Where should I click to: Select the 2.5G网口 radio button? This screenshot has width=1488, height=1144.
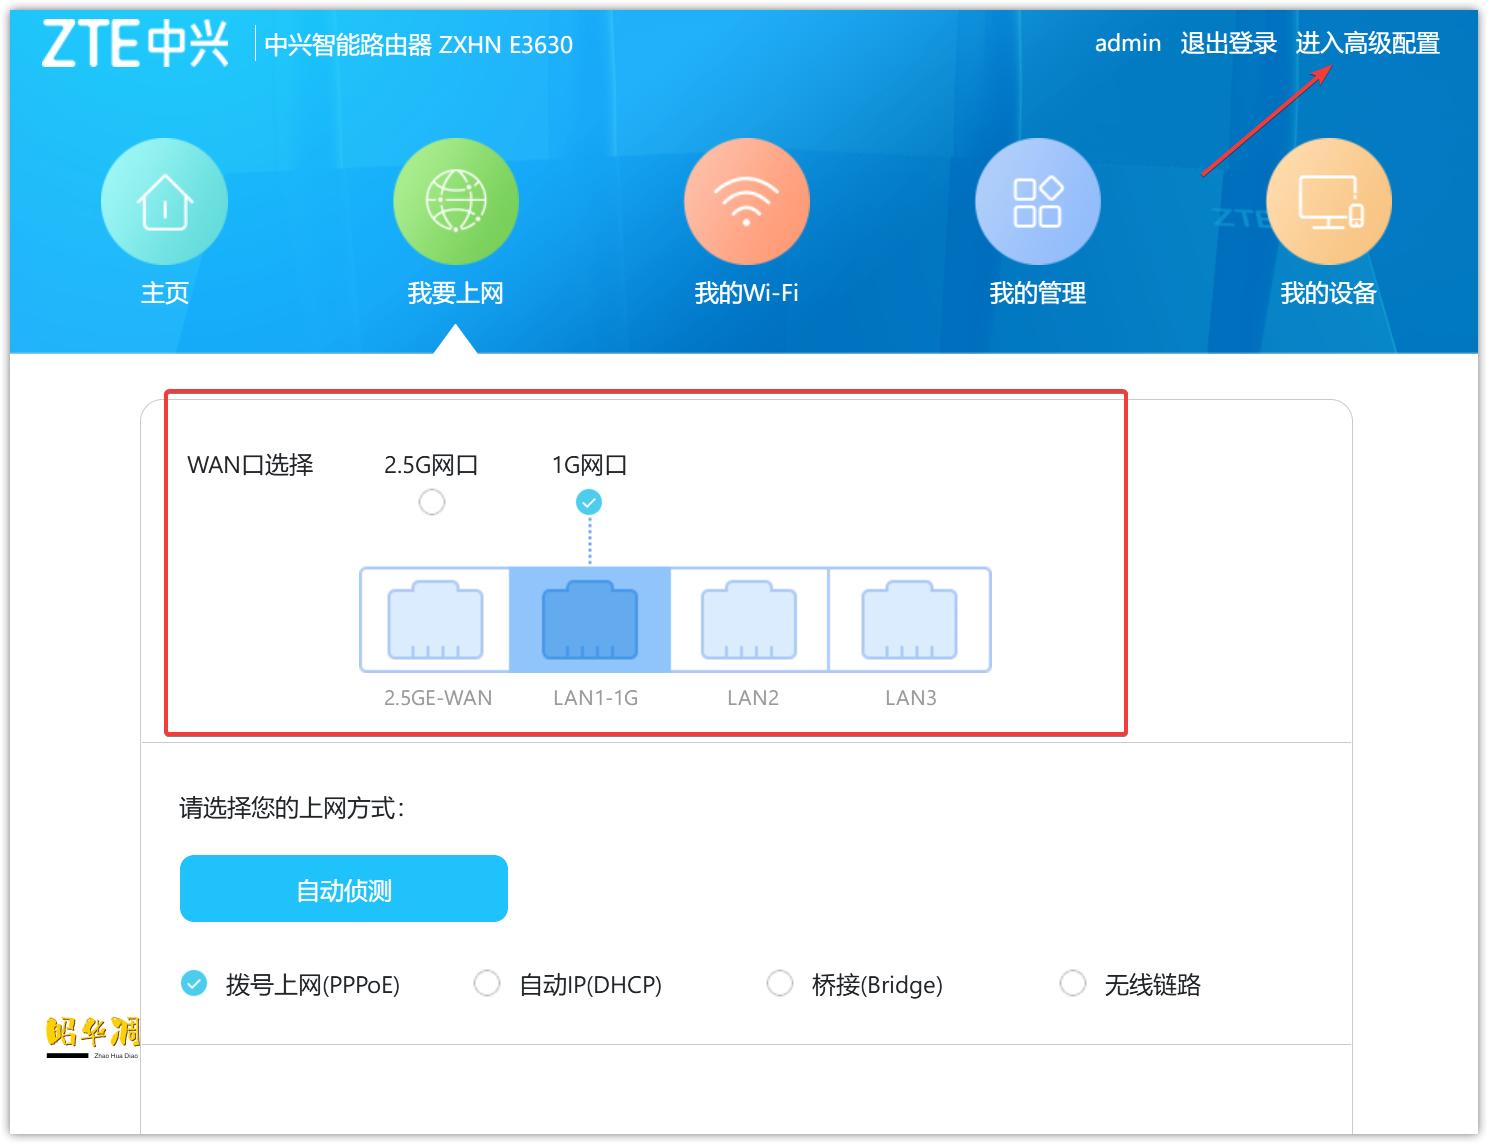point(431,502)
